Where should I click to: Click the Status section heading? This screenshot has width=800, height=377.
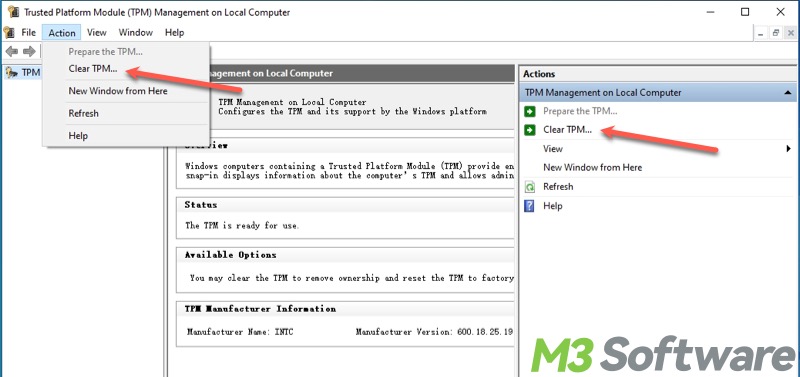201,205
